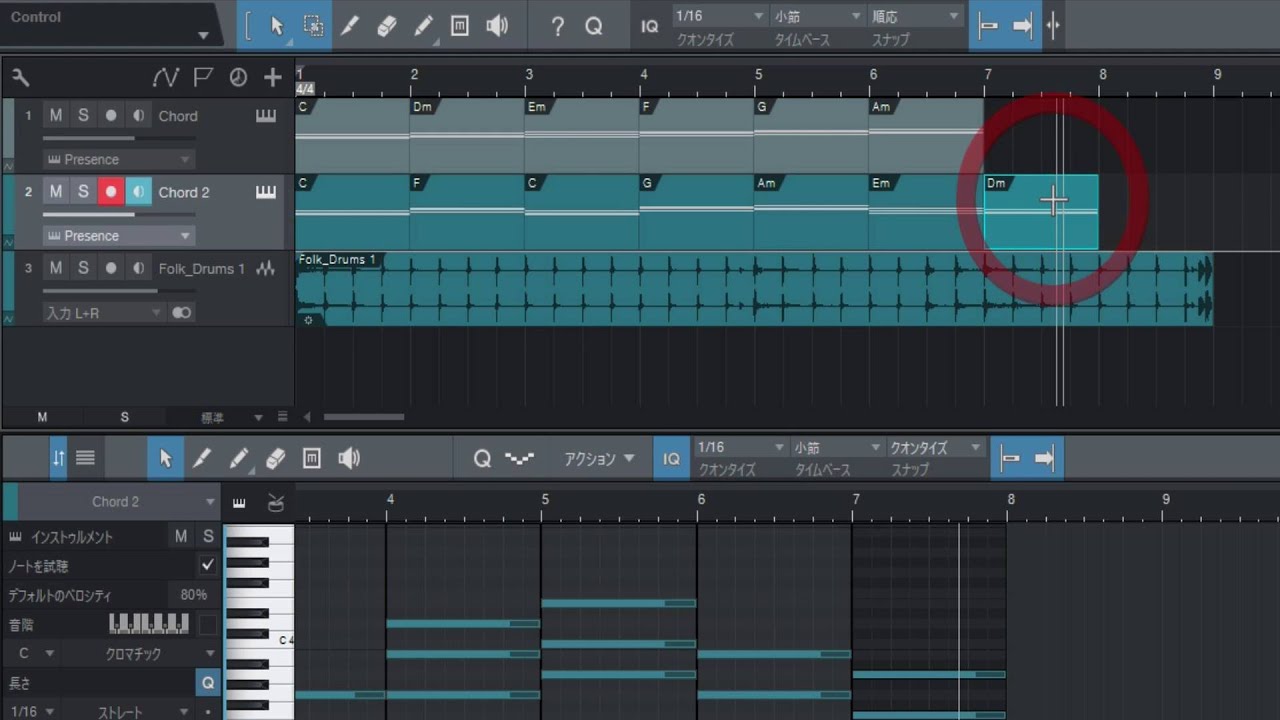
Task: Select the Dm chord event on the Chord 2 track
Action: 1041,212
